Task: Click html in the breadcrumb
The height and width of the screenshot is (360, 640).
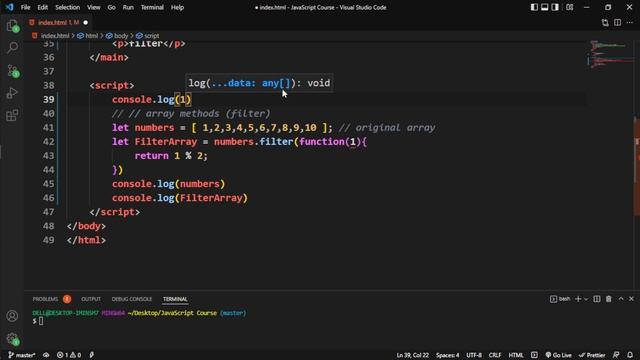Action: pos(91,36)
